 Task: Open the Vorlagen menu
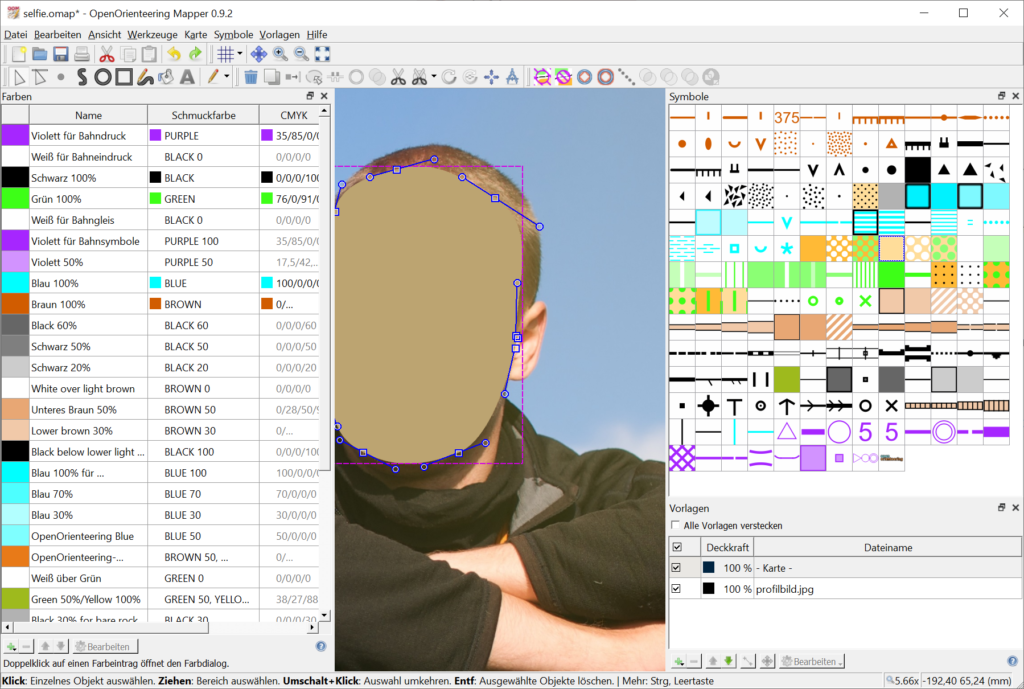pos(279,34)
